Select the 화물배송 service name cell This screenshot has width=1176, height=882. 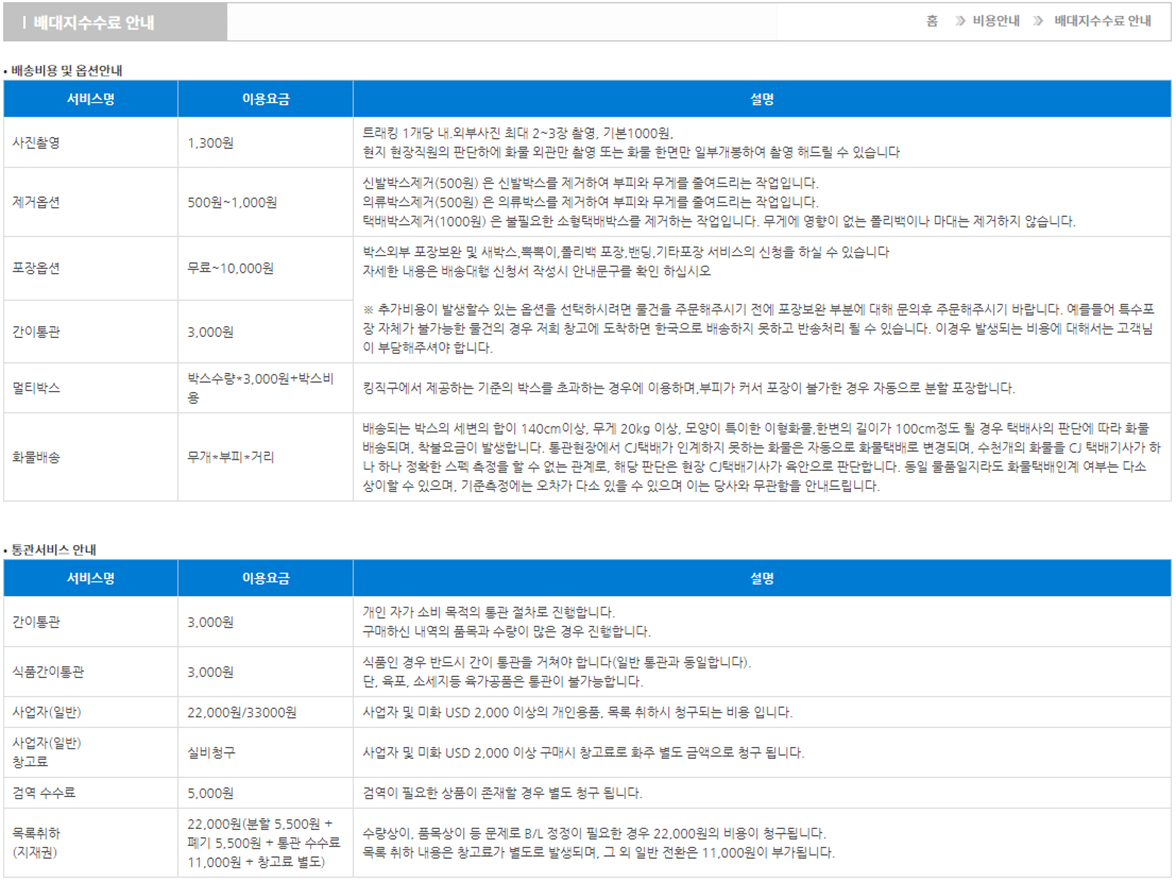[x=36, y=457]
